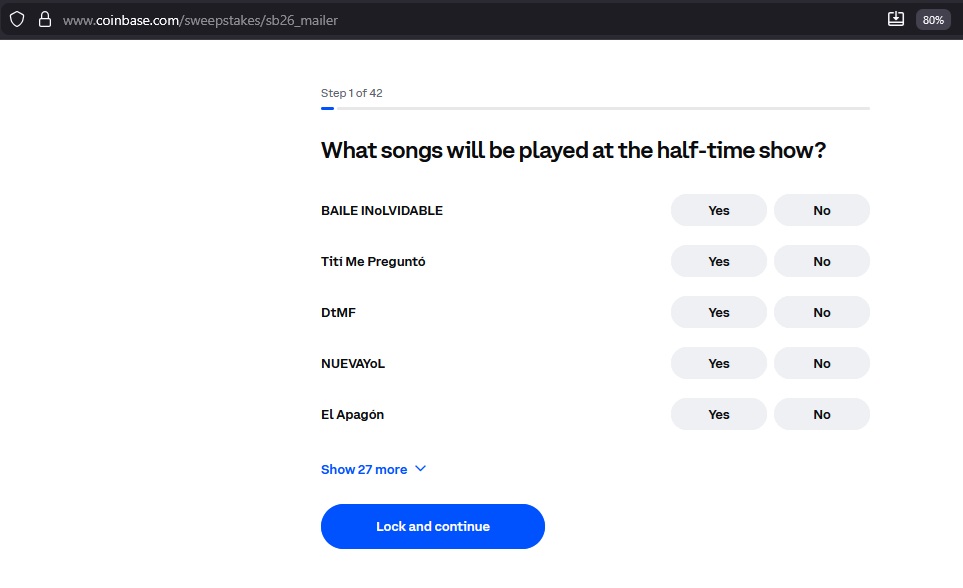Mark Yes for NUEVAYoL
This screenshot has height=588, width=963.
point(718,364)
